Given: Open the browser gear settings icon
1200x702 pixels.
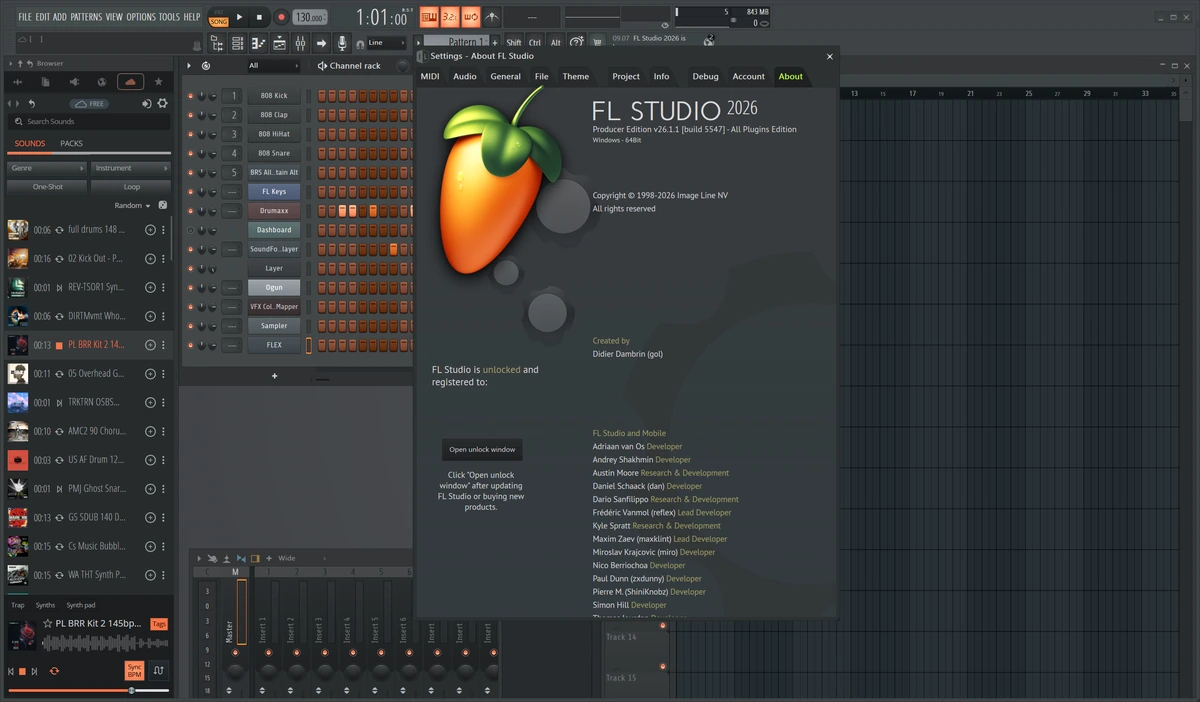Looking at the screenshot, I should point(163,103).
